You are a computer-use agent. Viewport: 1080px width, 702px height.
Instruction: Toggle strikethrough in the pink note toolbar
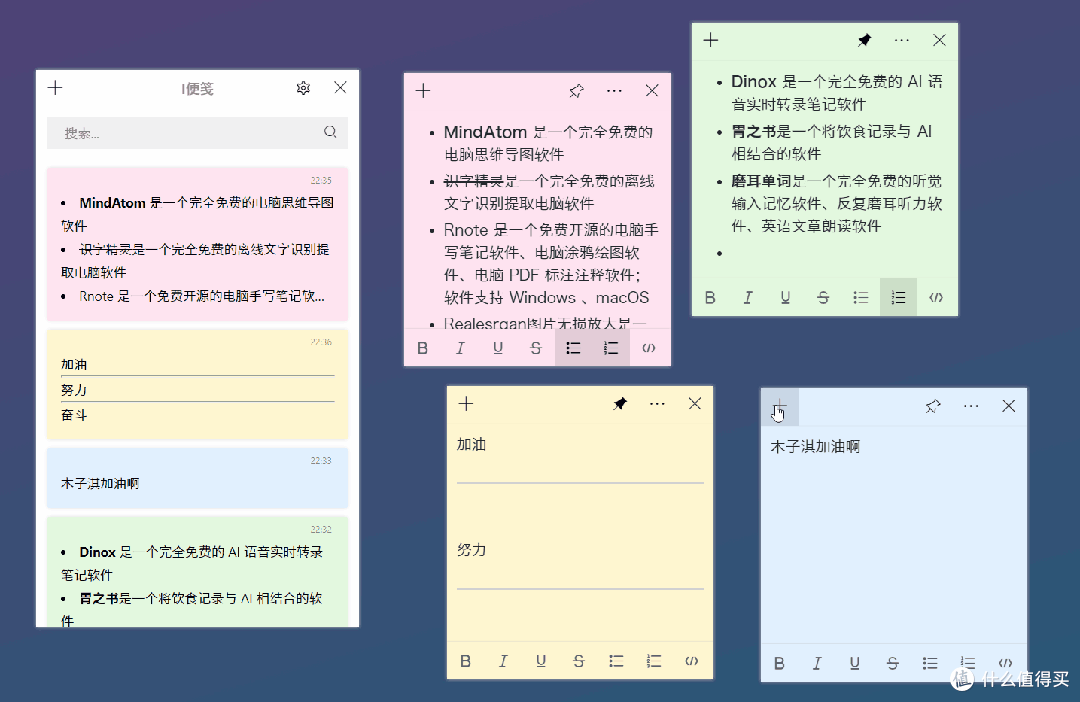pos(536,349)
